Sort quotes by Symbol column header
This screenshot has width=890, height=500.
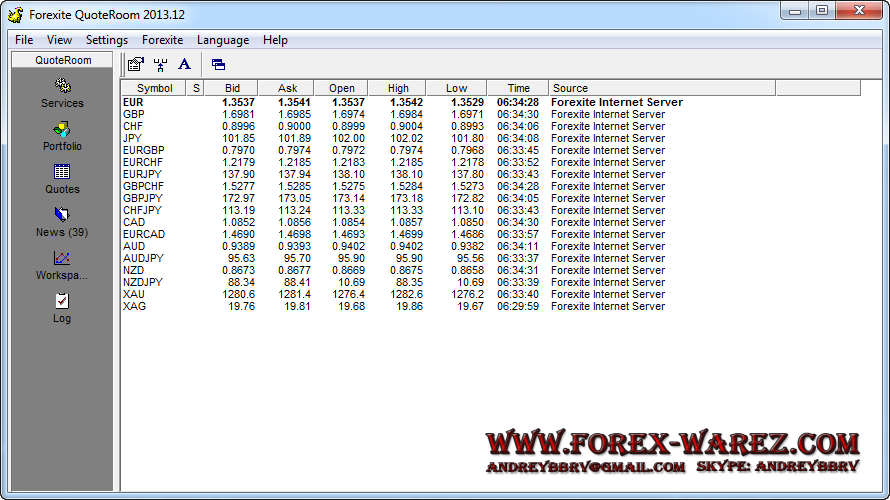tap(154, 88)
